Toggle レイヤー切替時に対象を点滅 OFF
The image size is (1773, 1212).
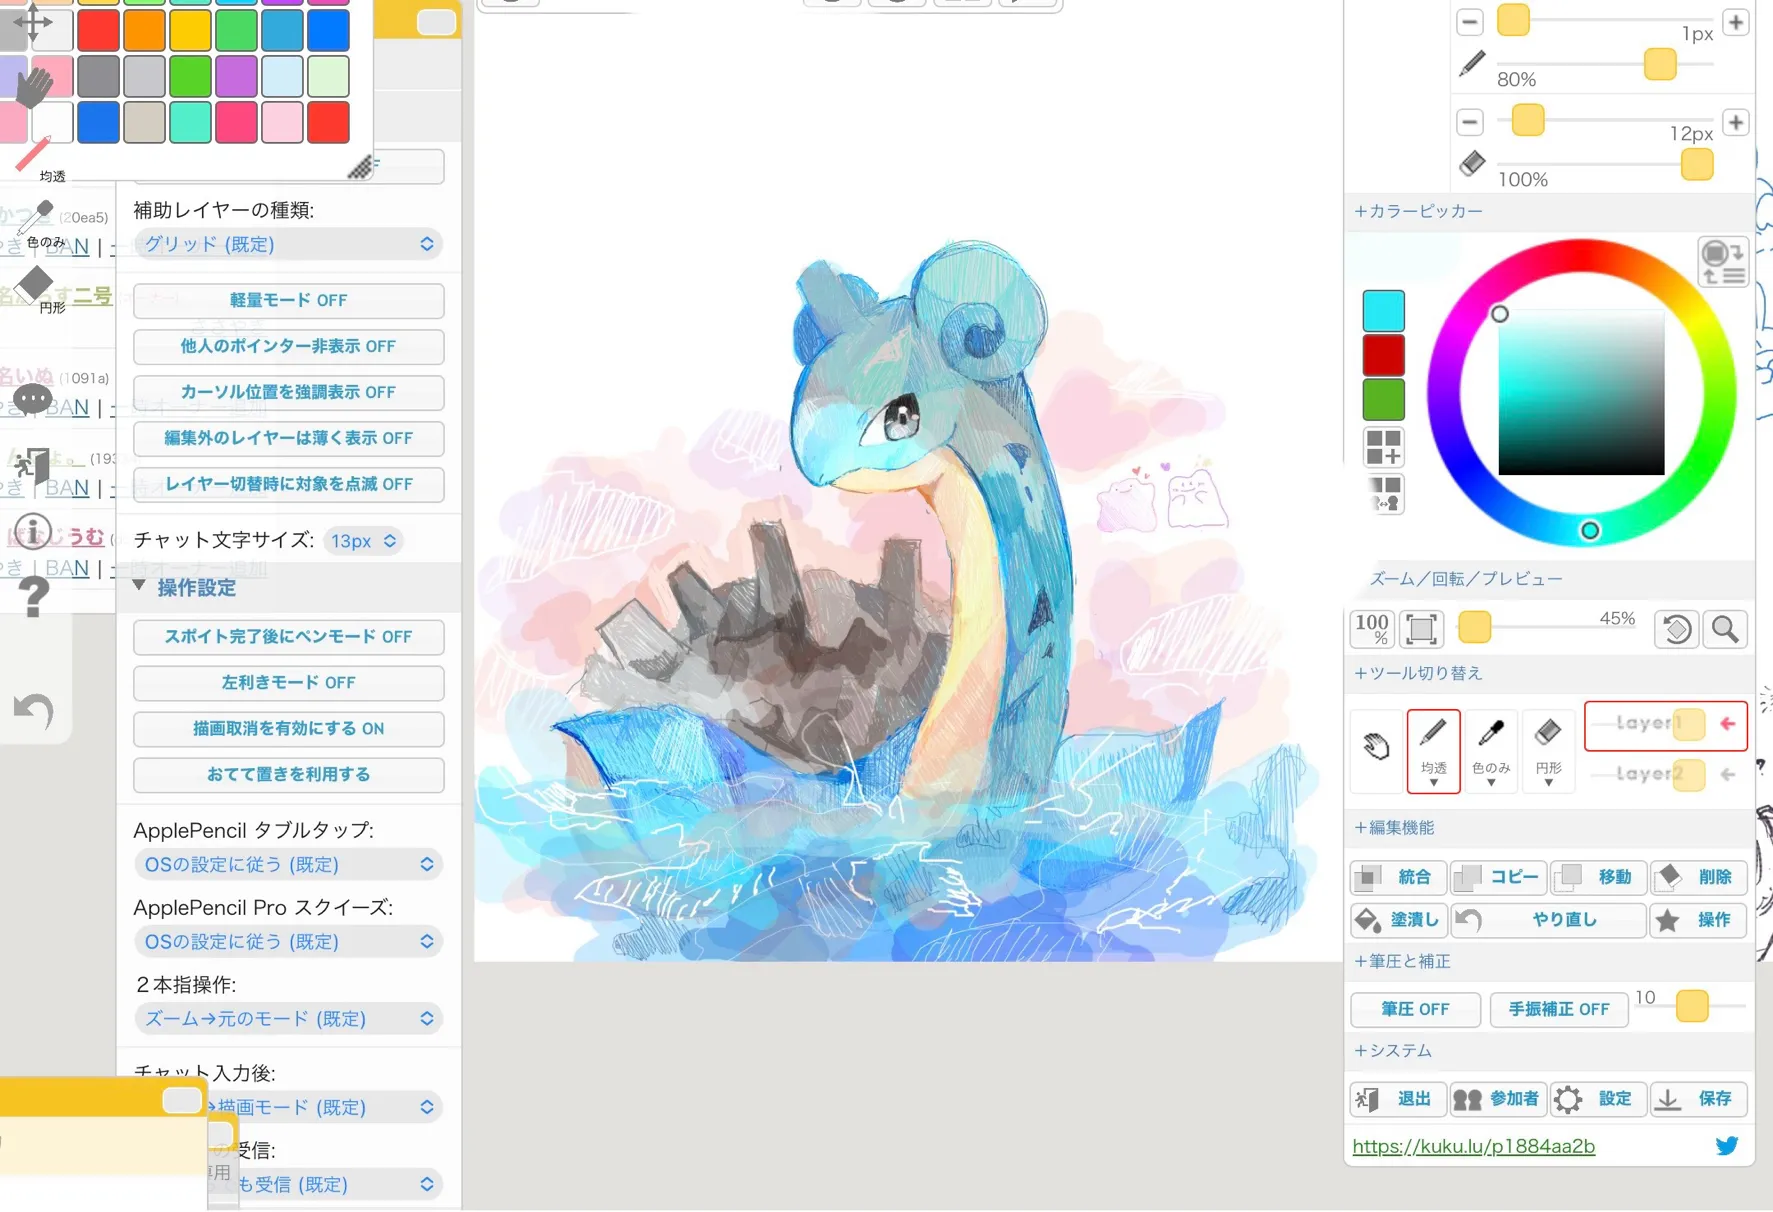click(288, 484)
